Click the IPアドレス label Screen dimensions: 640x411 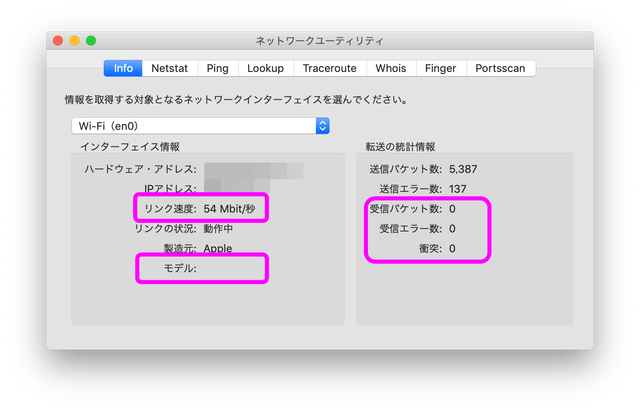(170, 189)
